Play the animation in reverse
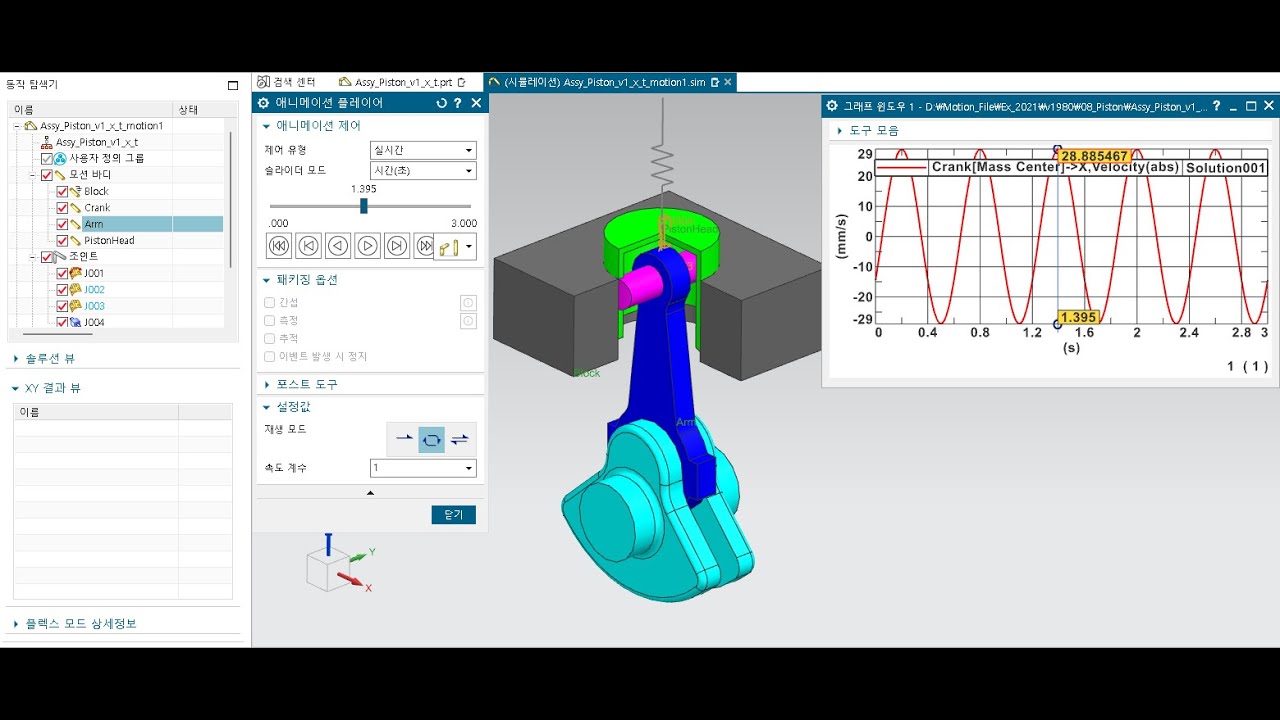Viewport: 1280px width, 720px height. pyautogui.click(x=338, y=245)
